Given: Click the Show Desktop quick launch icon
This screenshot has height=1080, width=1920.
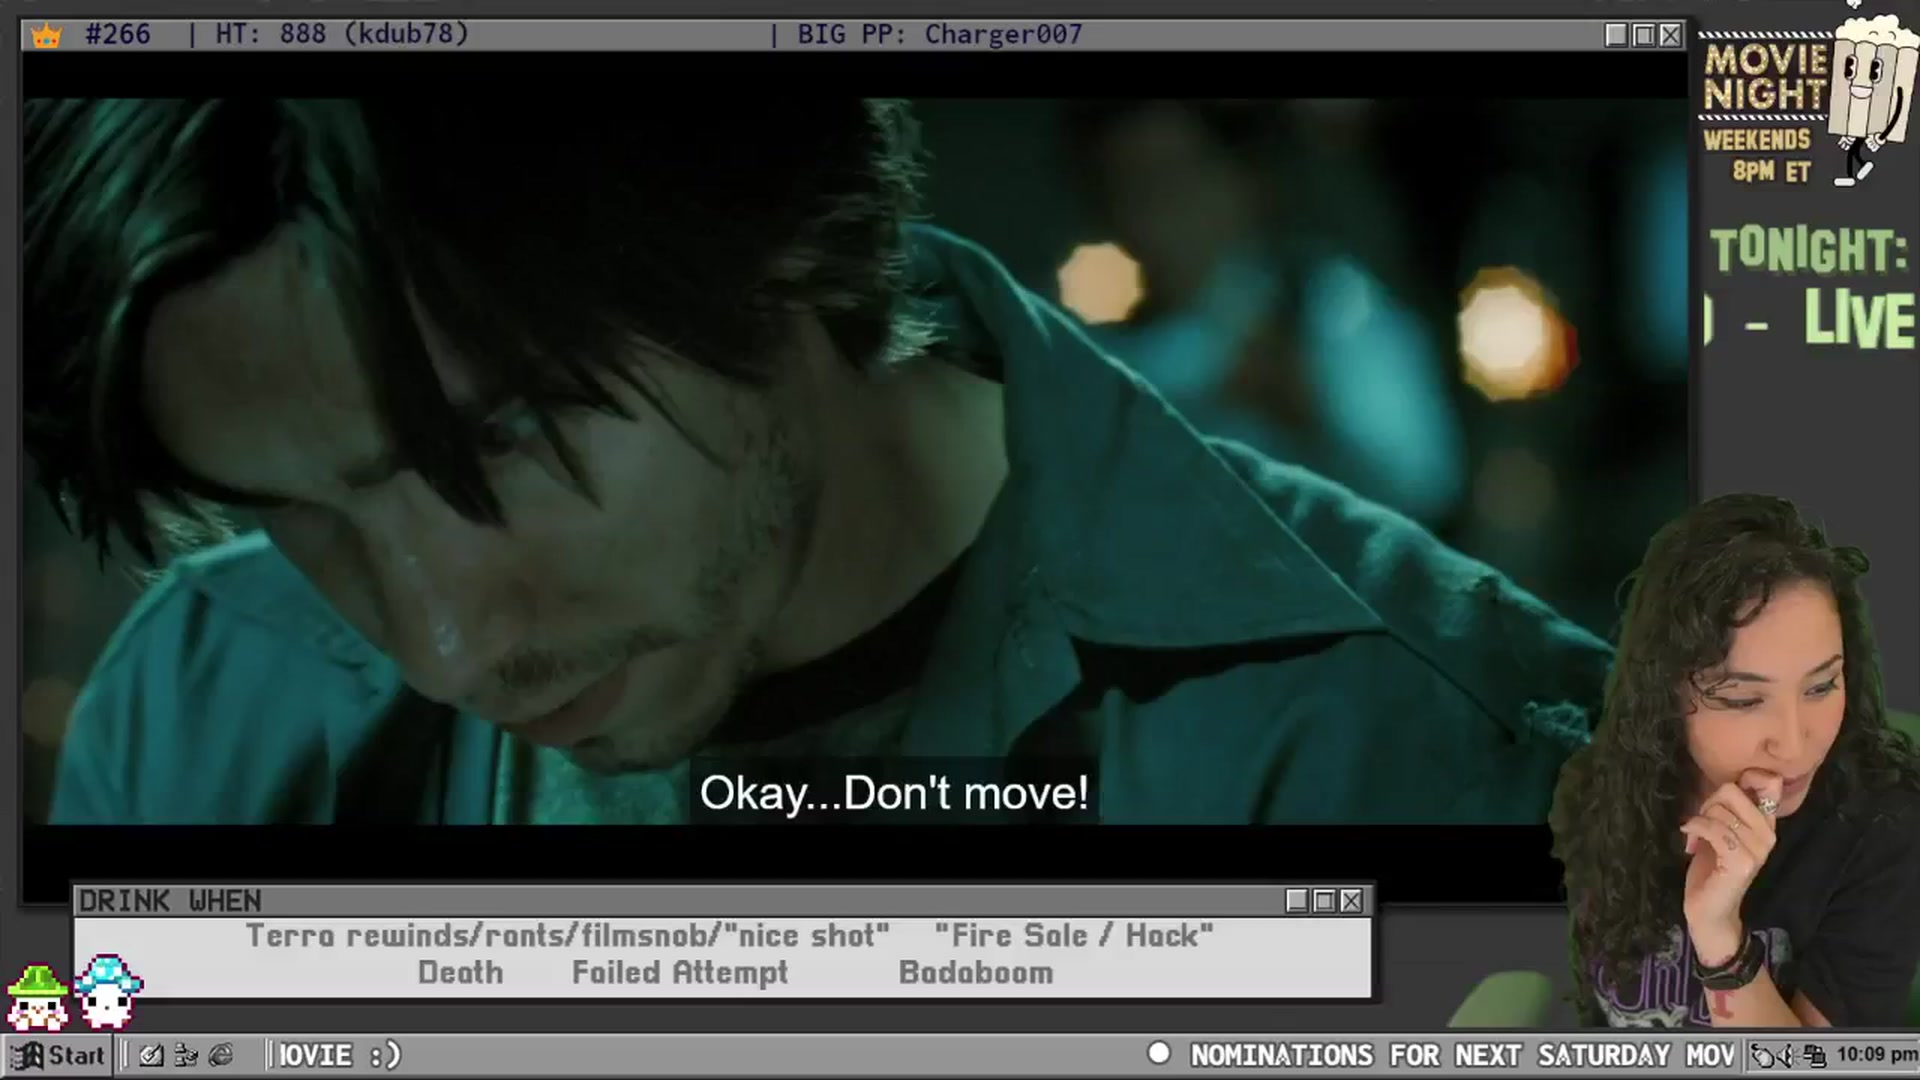Looking at the screenshot, I should tap(151, 1055).
